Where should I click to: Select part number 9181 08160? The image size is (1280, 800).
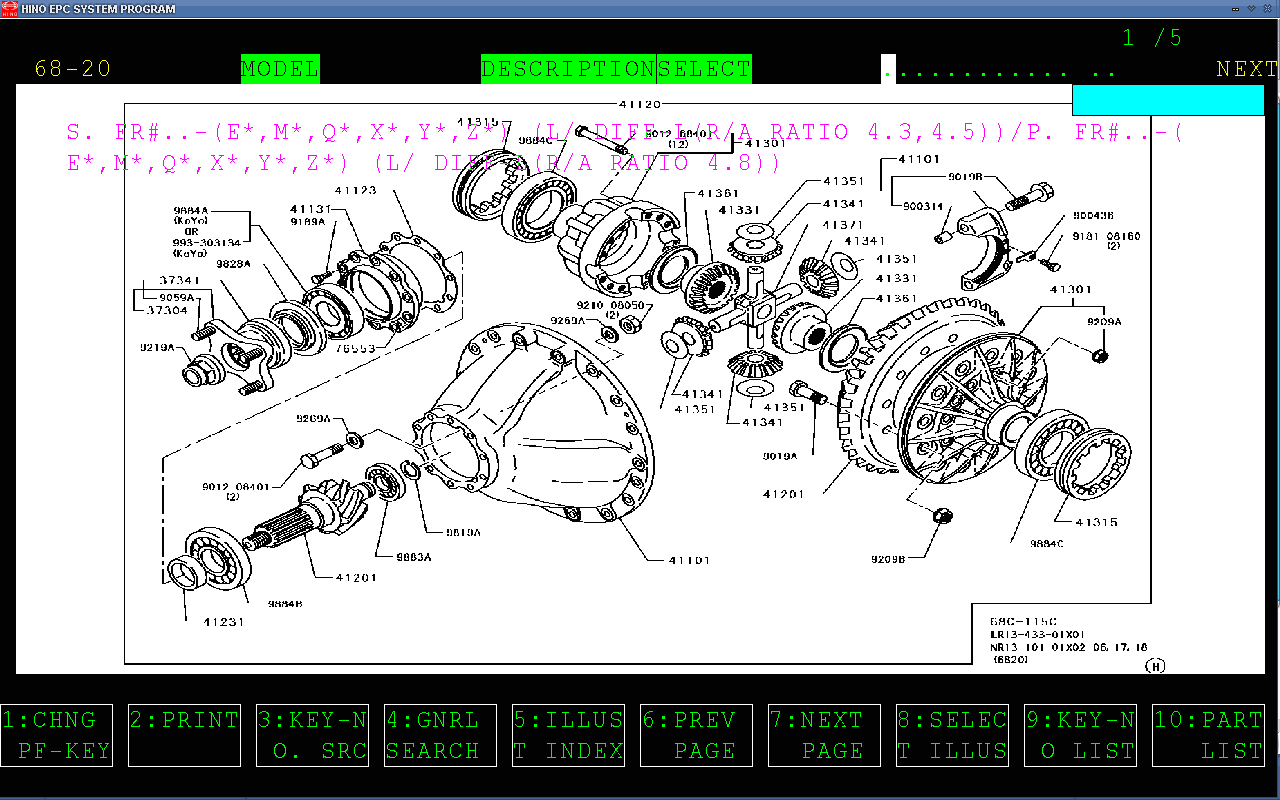pos(1106,237)
